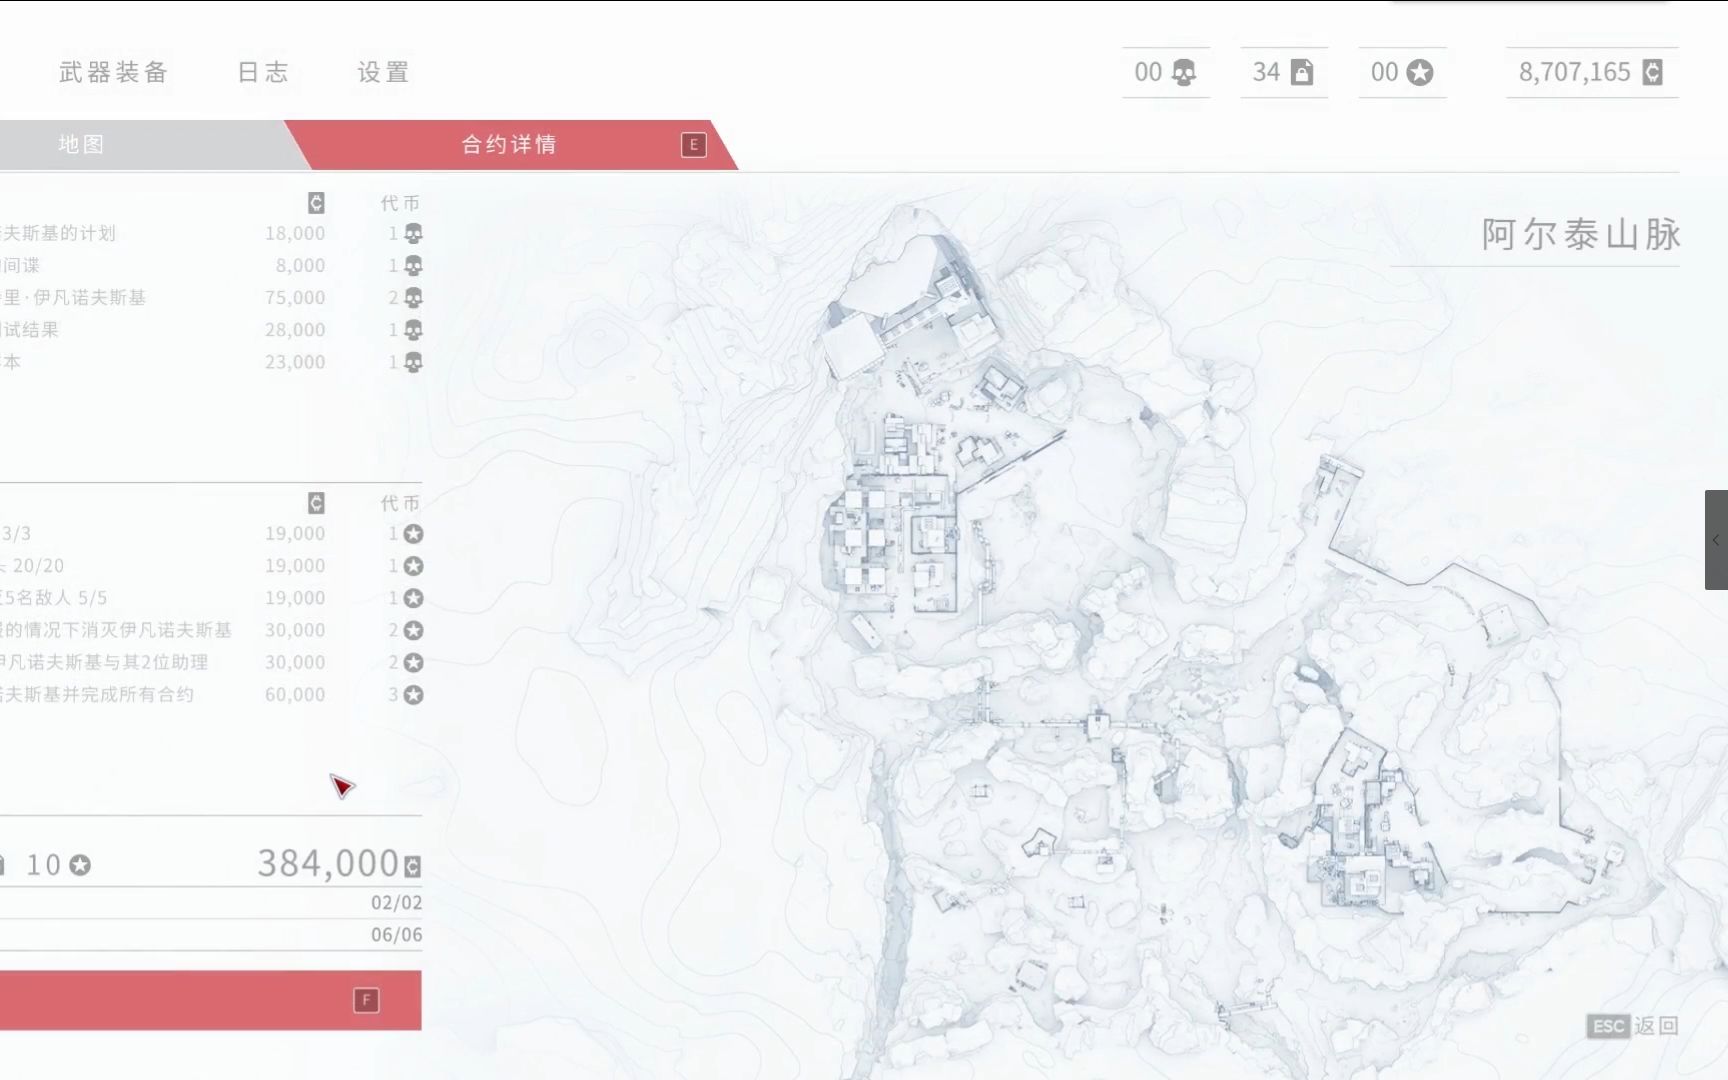Click the currency icon beside 8,707,165
This screenshot has width=1728, height=1080.
(x=1652, y=72)
